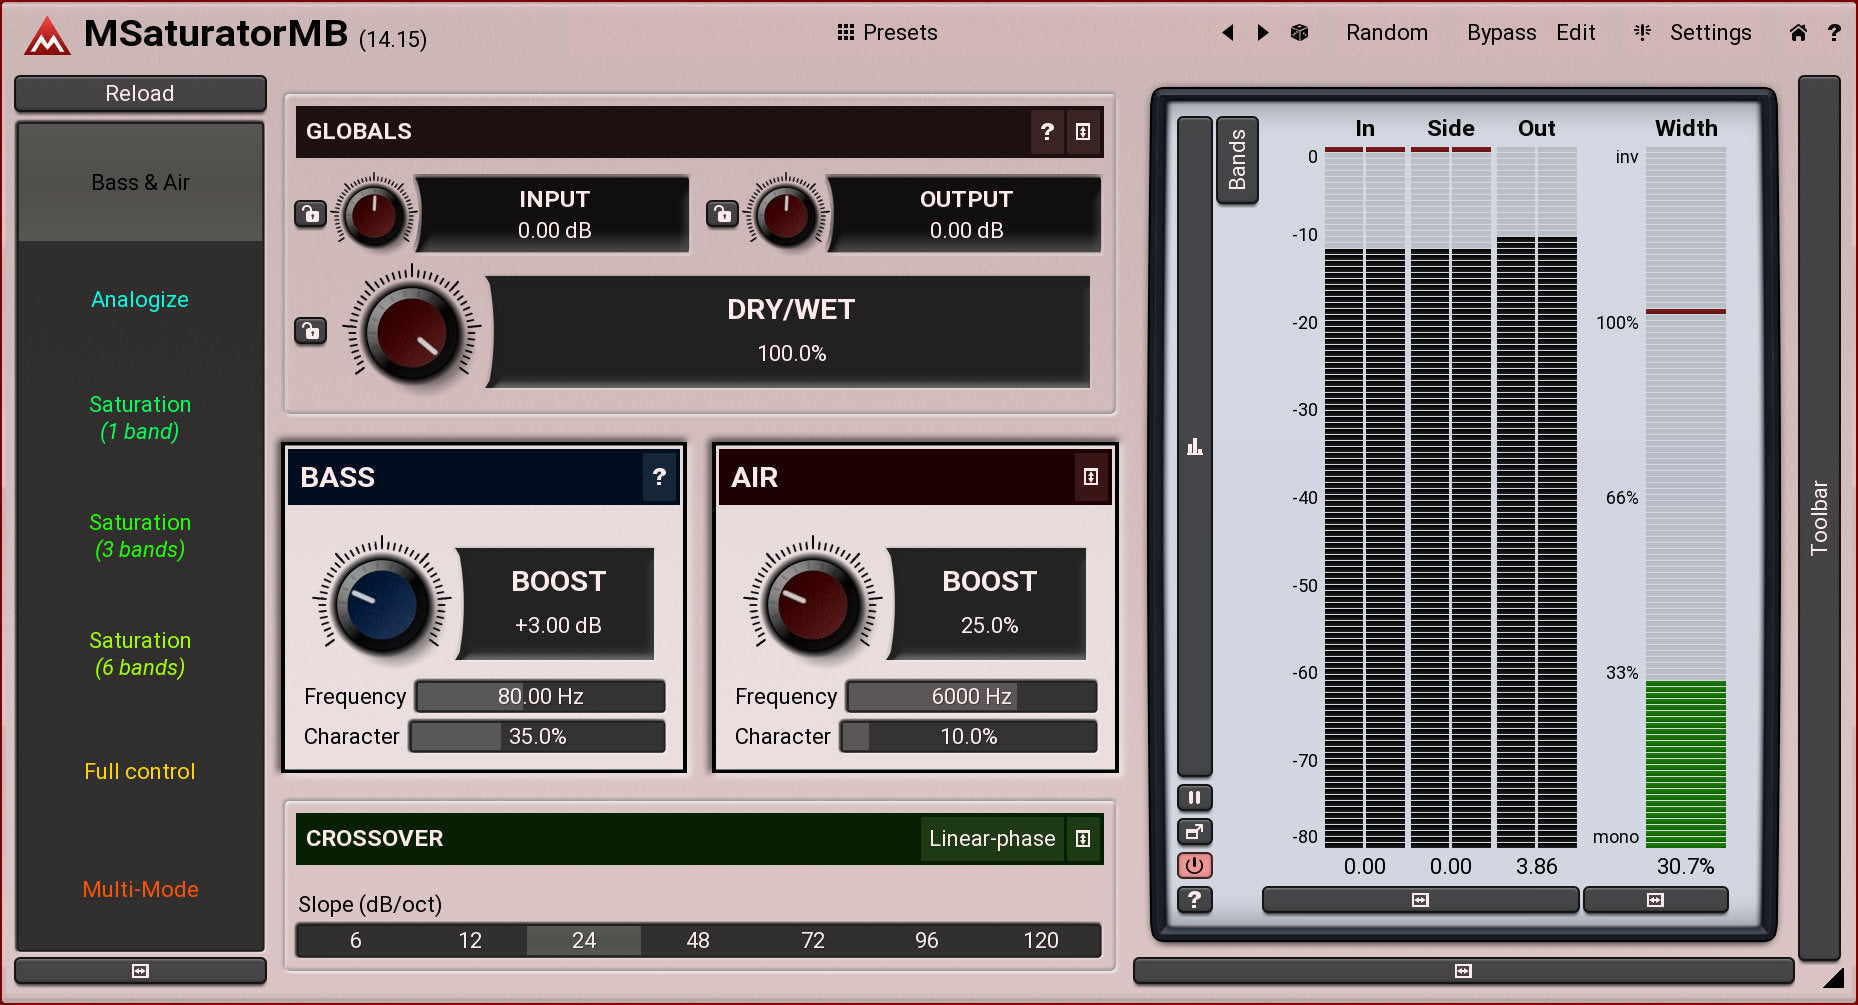1858x1005 pixels.
Task: Toggle the meter power button
Action: [1194, 866]
